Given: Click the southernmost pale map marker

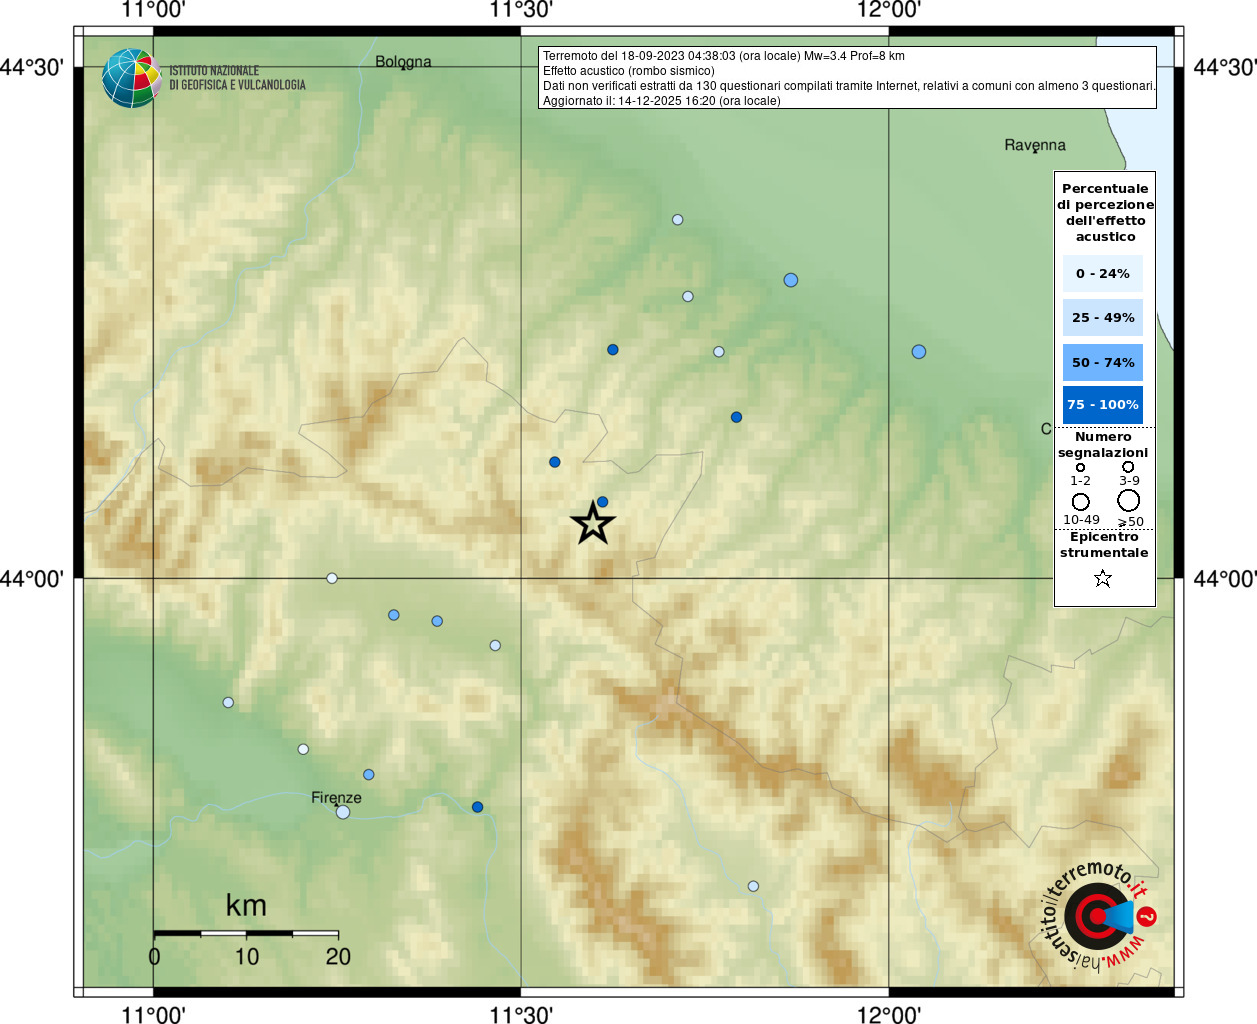Looking at the screenshot, I should pos(753,886).
